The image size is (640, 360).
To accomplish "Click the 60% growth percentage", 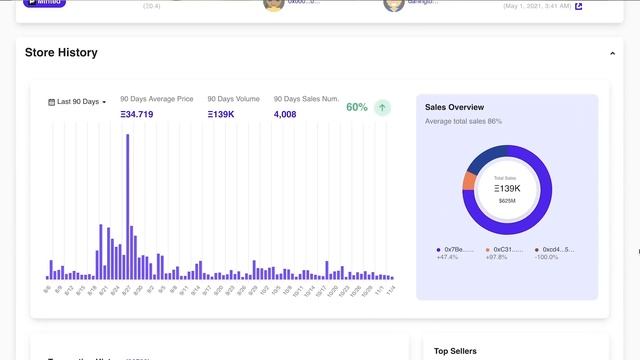I will [x=357, y=107].
